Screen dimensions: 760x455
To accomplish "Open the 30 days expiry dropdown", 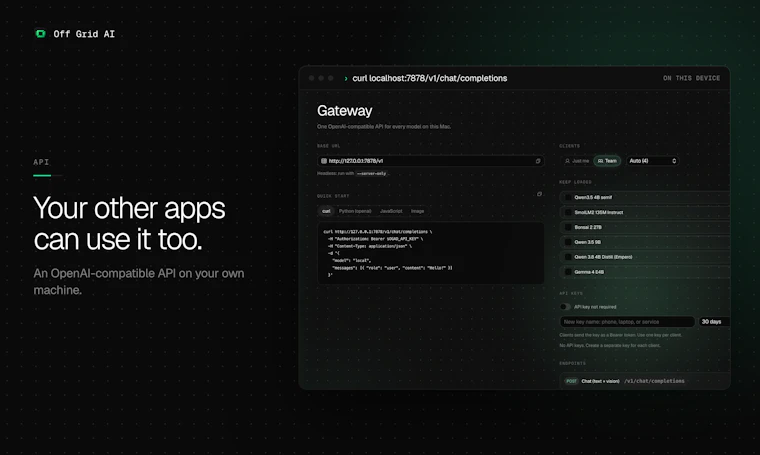I will point(714,322).
